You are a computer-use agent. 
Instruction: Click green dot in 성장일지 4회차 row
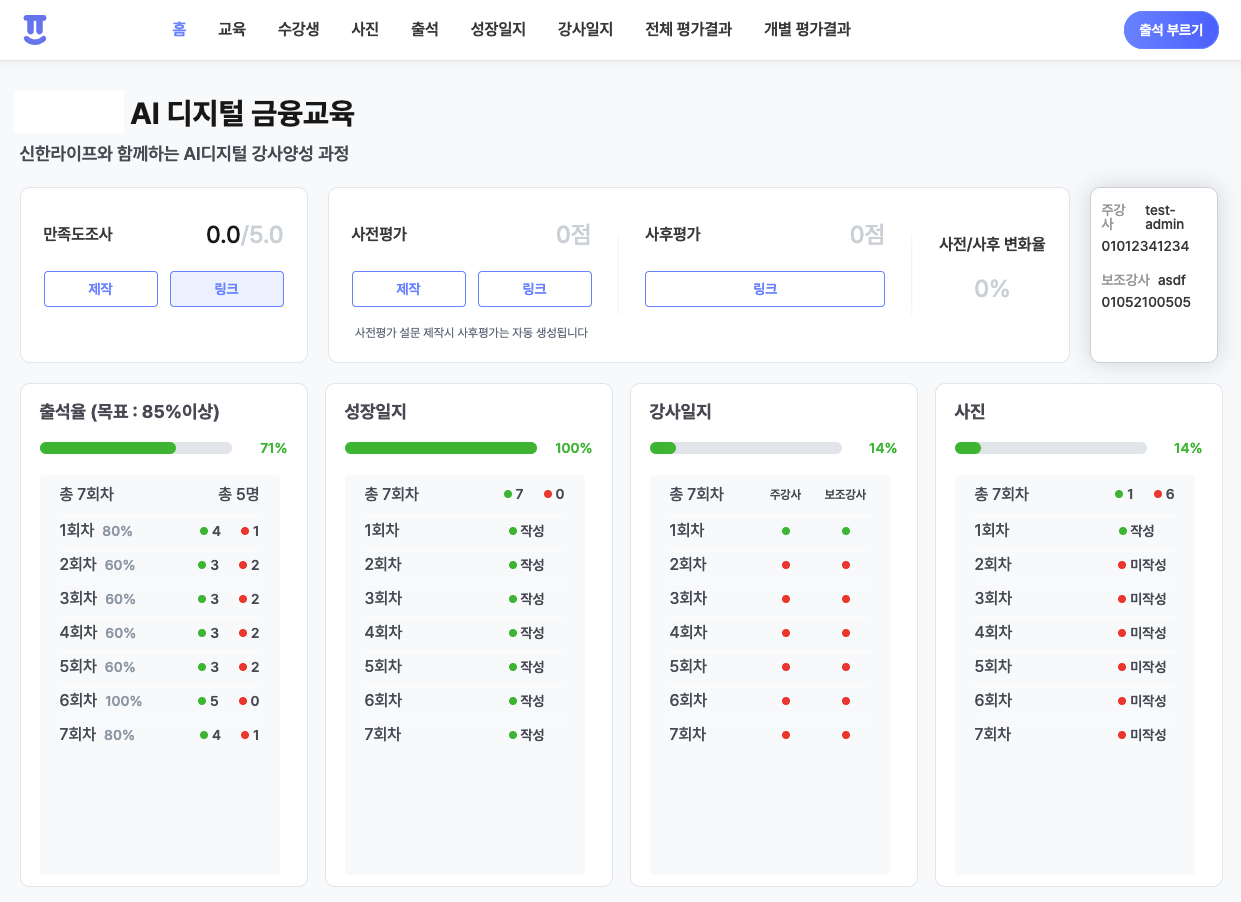513,633
